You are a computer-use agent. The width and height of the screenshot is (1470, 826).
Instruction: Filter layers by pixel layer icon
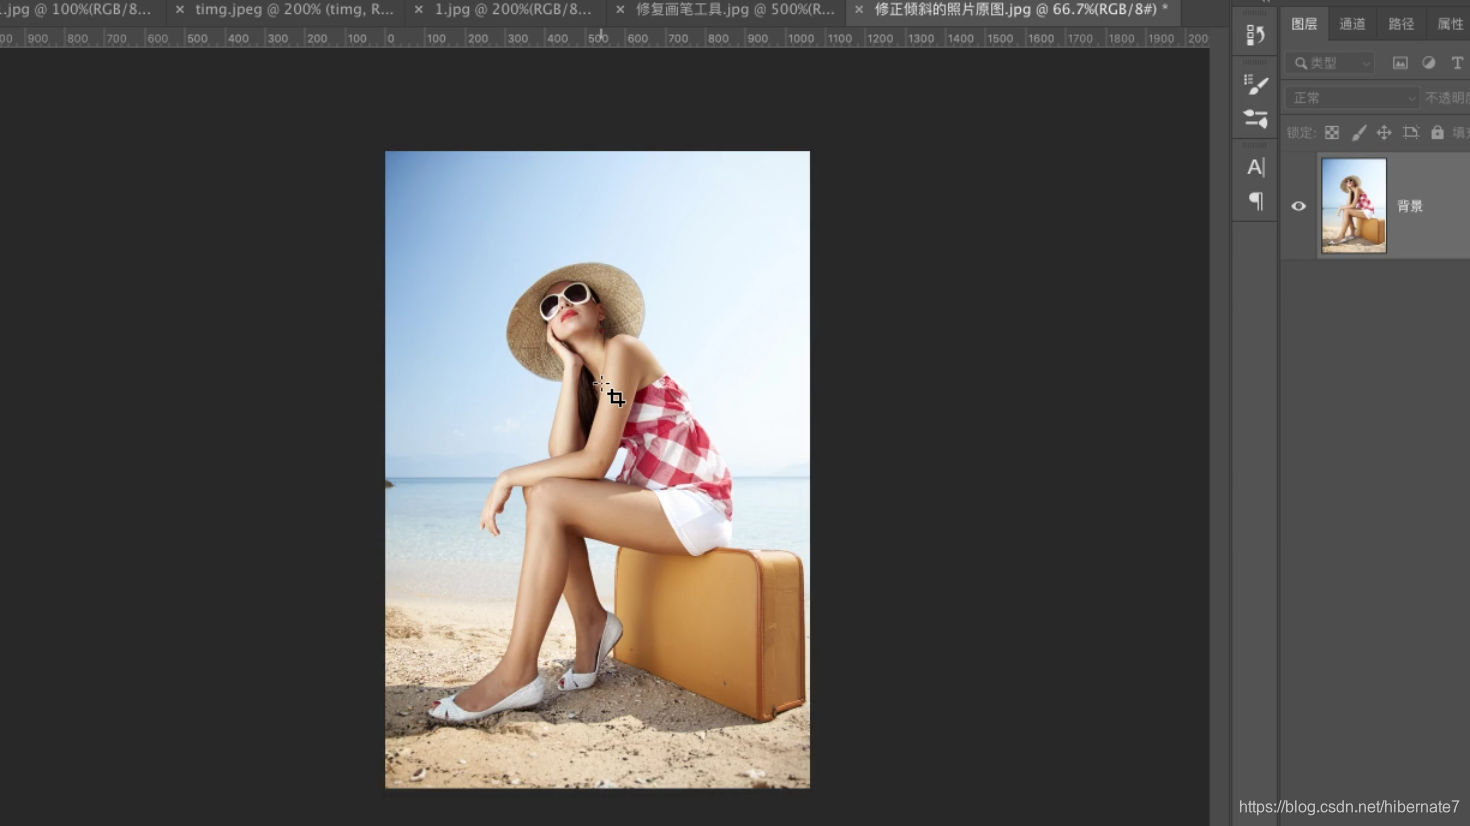1400,63
